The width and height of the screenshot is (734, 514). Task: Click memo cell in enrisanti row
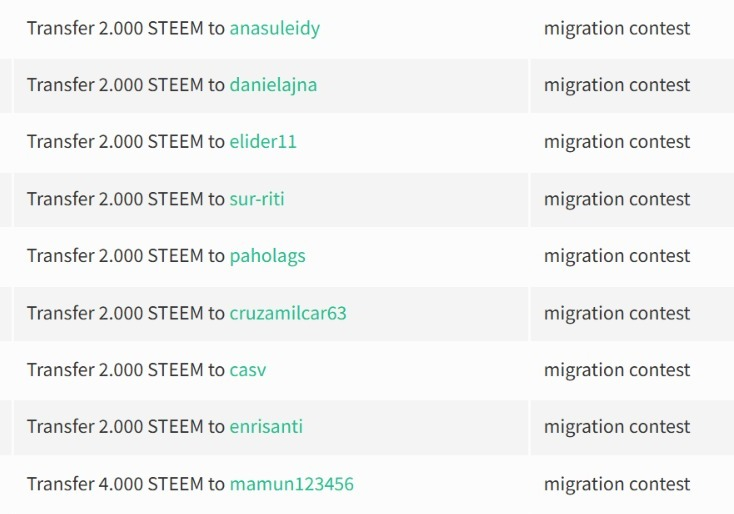(632, 427)
